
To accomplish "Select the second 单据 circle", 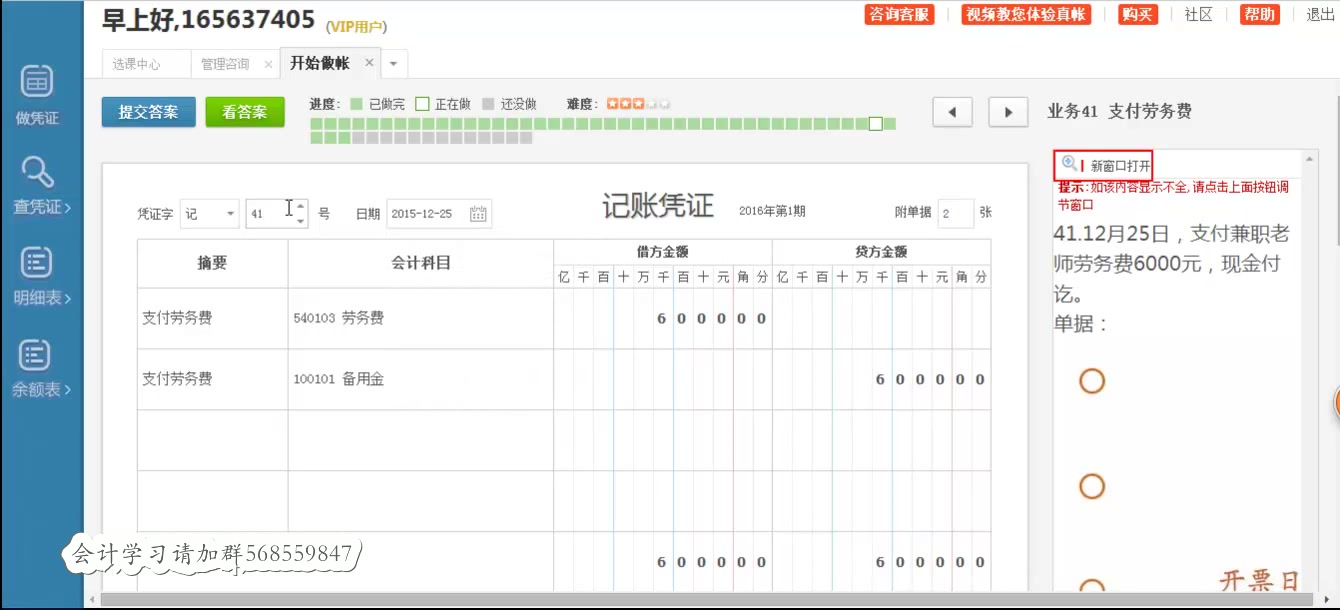I will [1091, 486].
